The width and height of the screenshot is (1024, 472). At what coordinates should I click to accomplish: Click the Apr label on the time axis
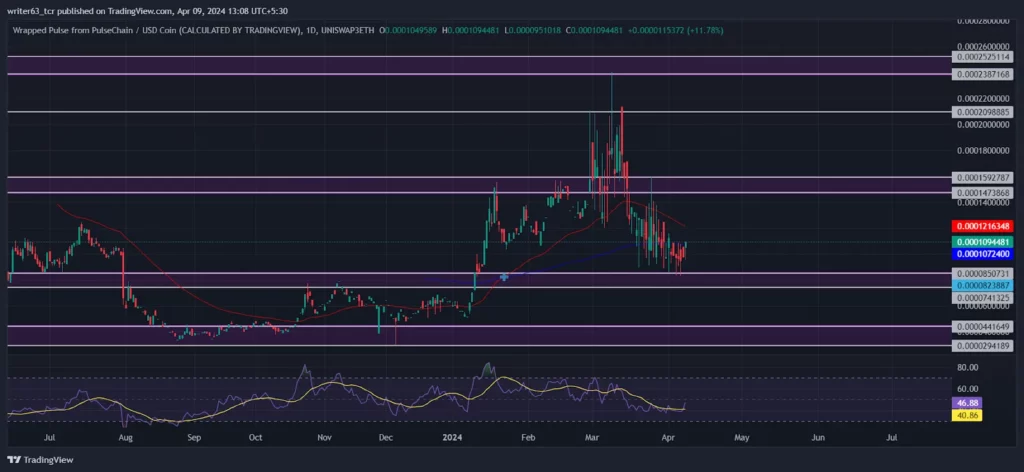667,437
